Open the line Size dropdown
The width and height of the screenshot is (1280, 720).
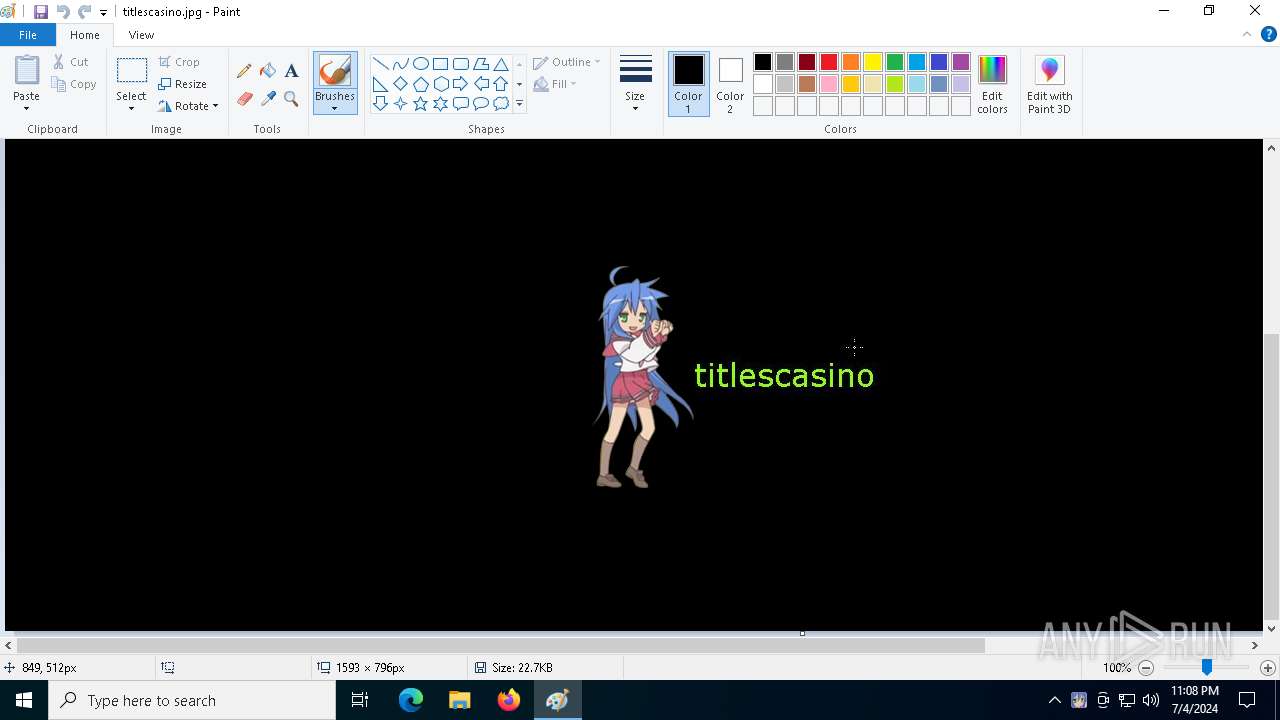point(635,84)
